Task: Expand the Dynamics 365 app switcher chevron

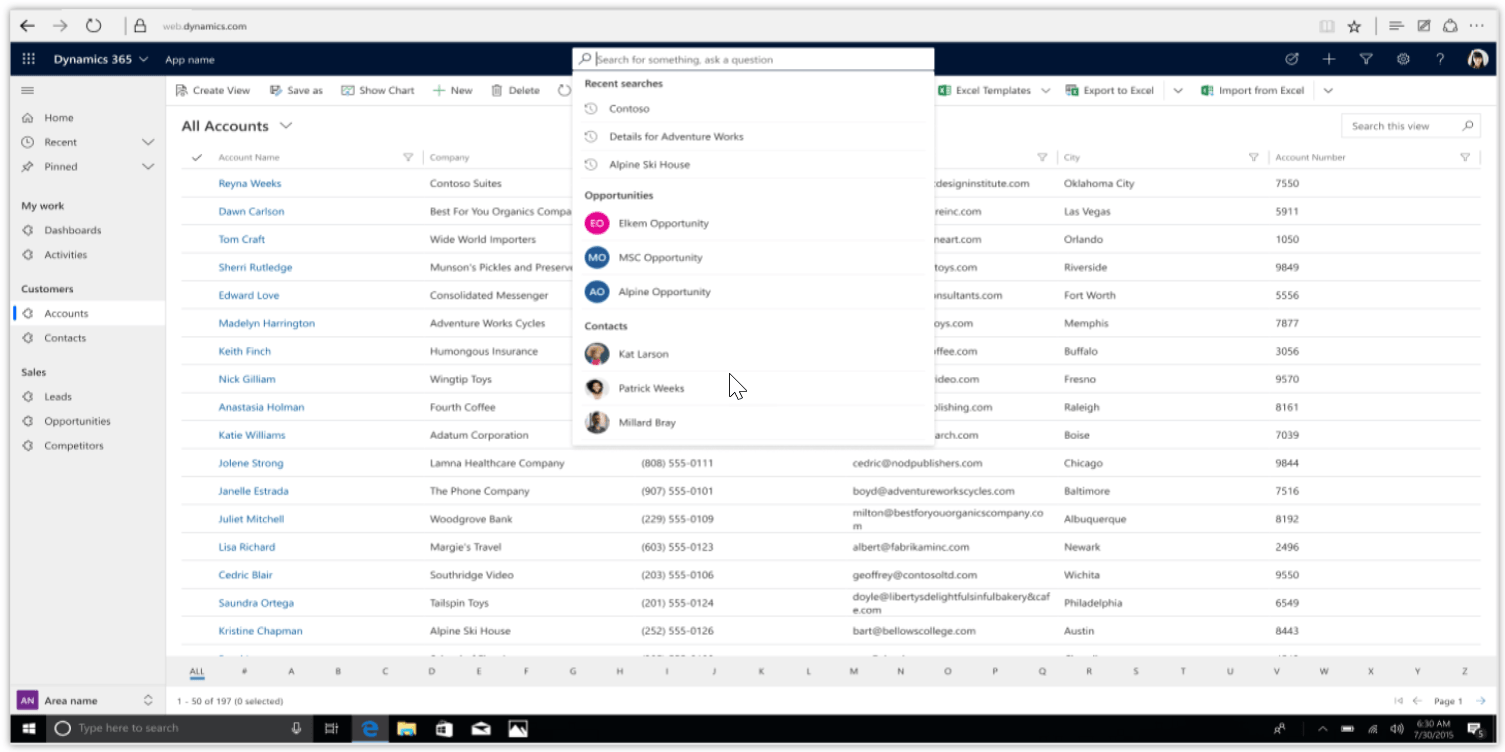Action: [x=144, y=59]
